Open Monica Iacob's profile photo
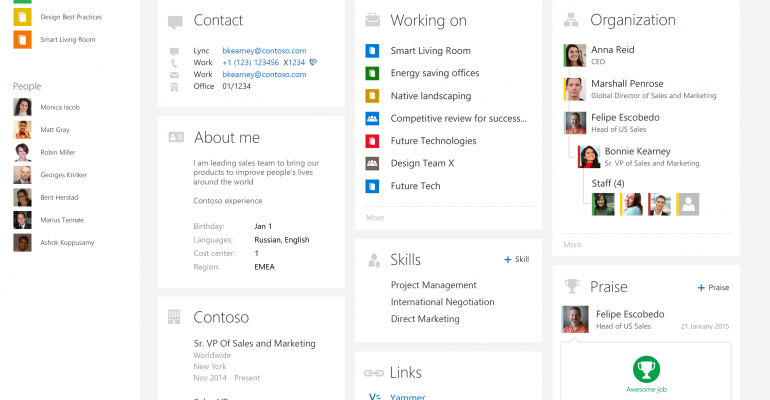The width and height of the screenshot is (770, 400). click(x=22, y=107)
